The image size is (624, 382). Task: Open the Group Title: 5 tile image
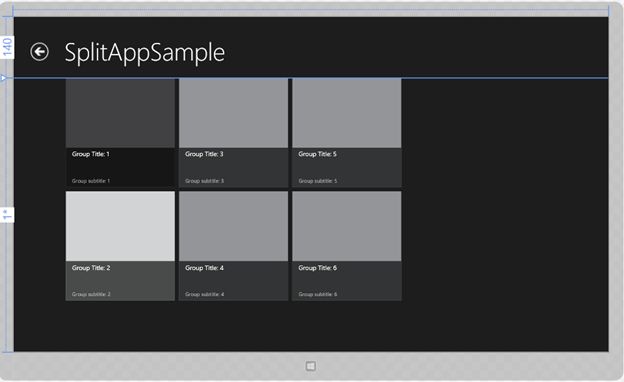347,113
